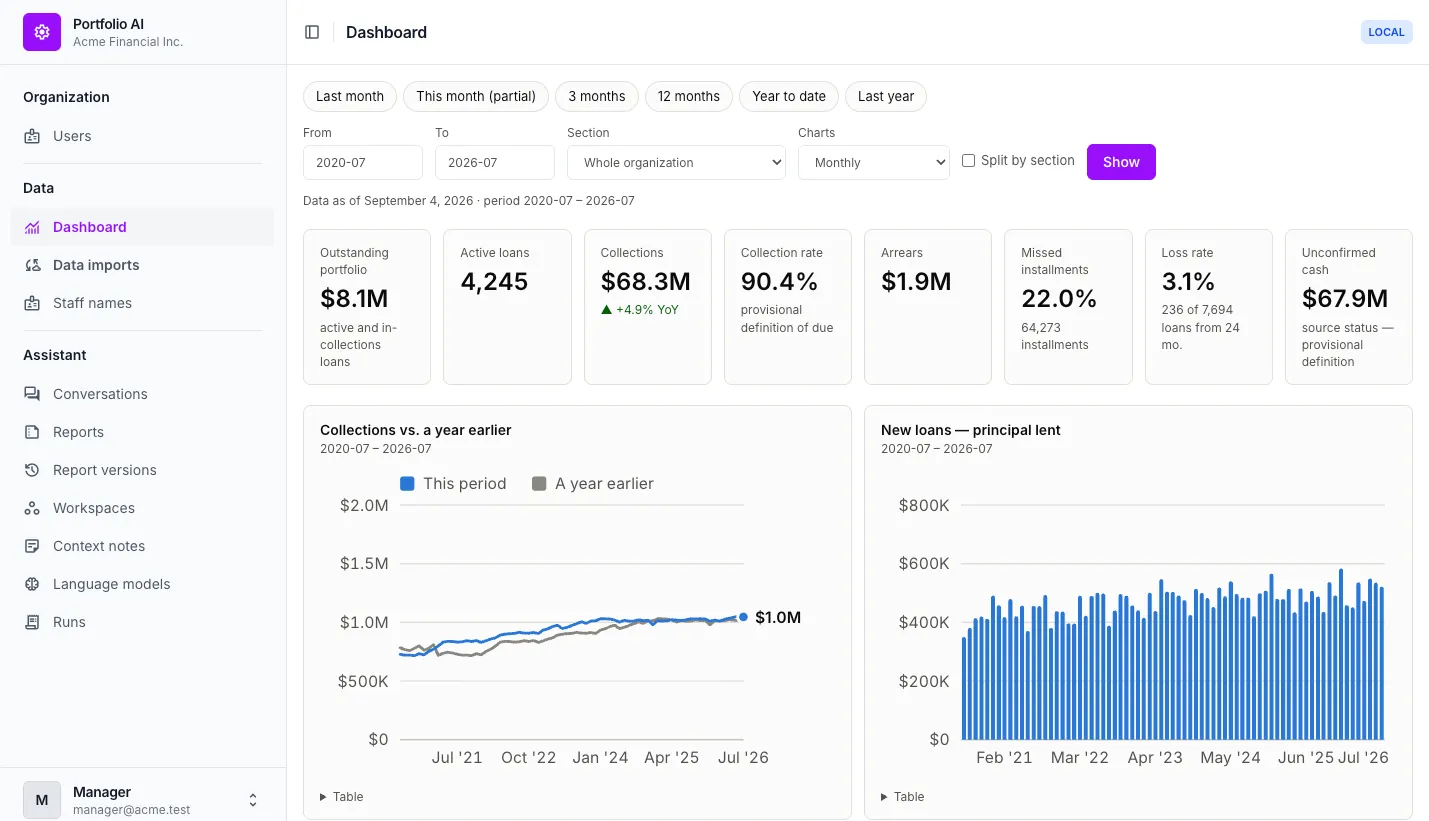This screenshot has height=821, width=1429.
Task: Select the This month (partial) preset
Action: point(476,96)
